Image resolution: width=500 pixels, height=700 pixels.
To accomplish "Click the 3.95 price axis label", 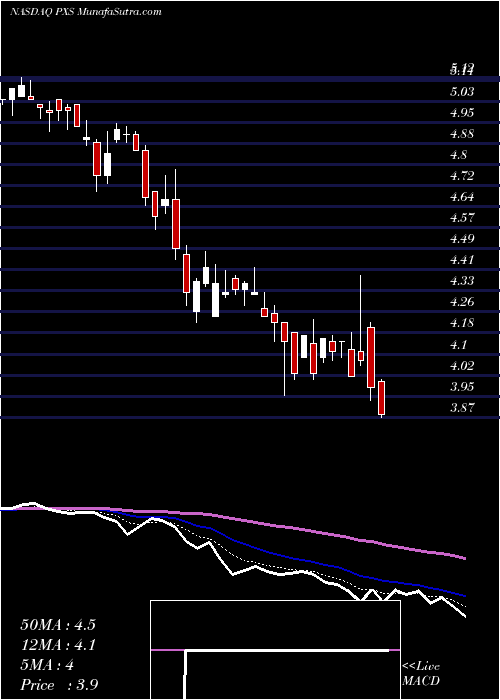I will coord(462,387).
